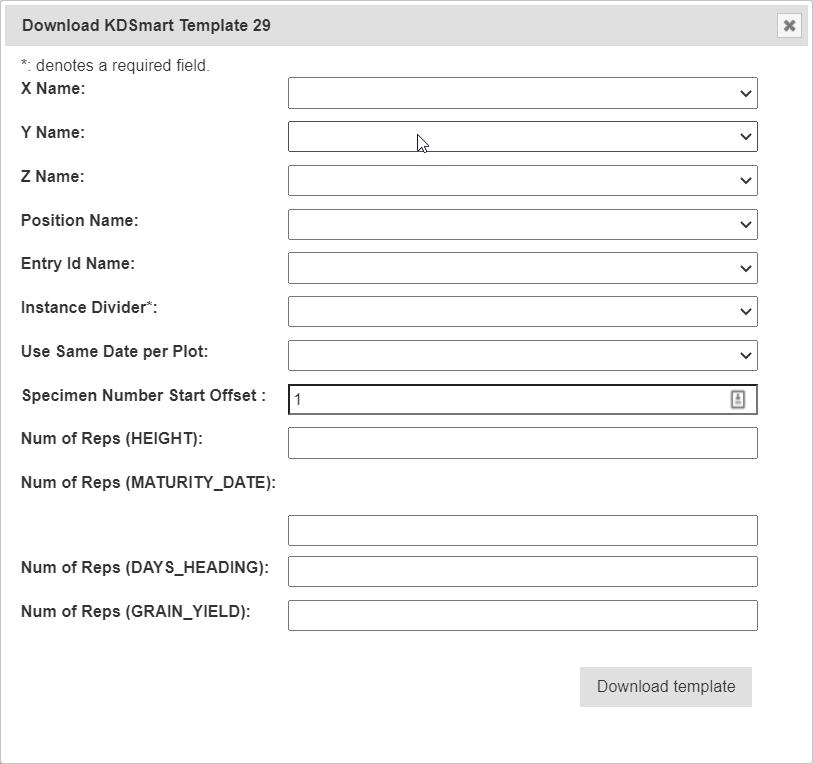
Task: Click the 'Use Same Date per Plot:' label text
Action: point(115,352)
